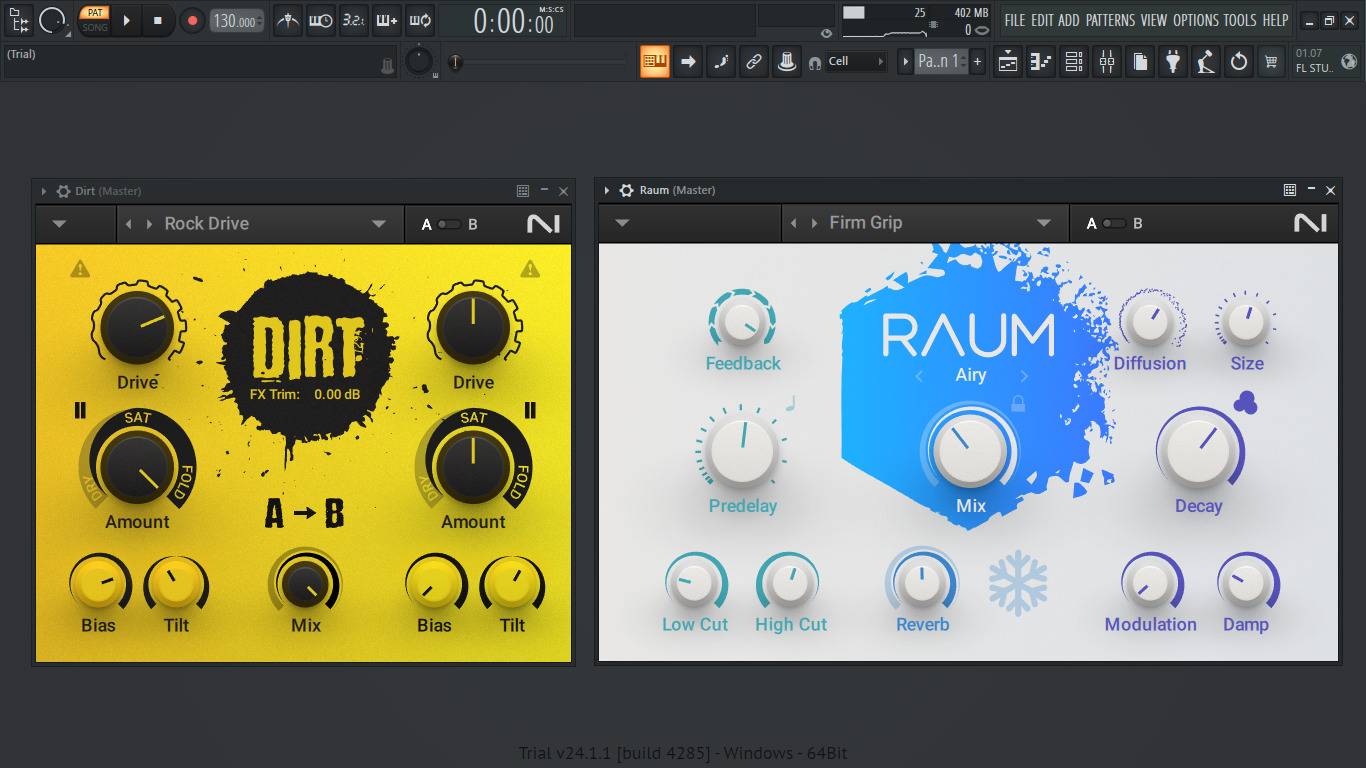Viewport: 1366px width, 768px height.
Task: Open the Dirt main menu dropdown arrow
Action: (59, 224)
